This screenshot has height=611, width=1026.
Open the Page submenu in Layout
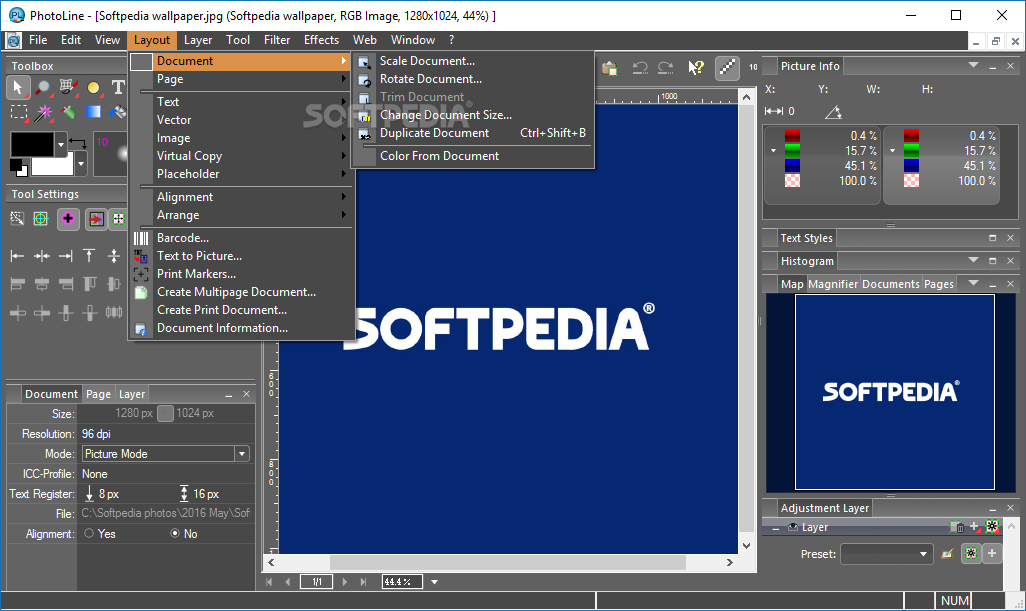click(241, 79)
